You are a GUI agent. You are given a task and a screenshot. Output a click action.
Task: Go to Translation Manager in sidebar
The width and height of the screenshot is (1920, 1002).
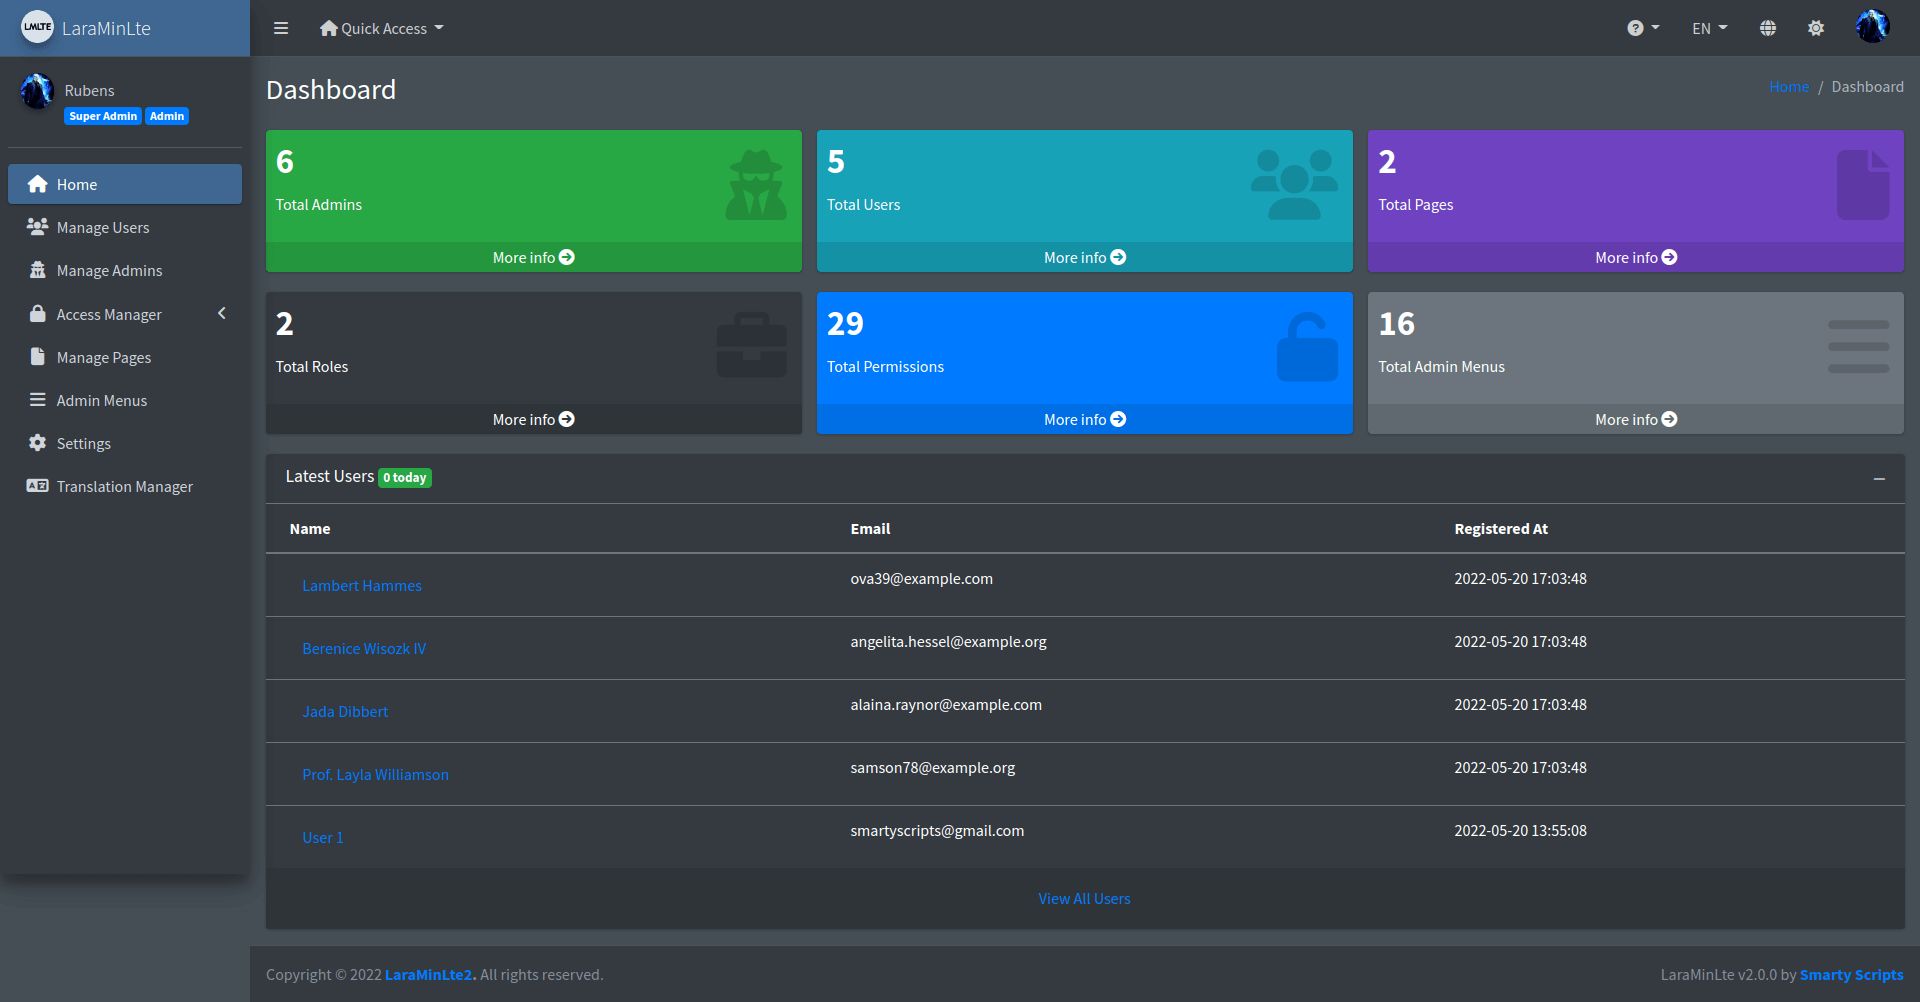124,487
